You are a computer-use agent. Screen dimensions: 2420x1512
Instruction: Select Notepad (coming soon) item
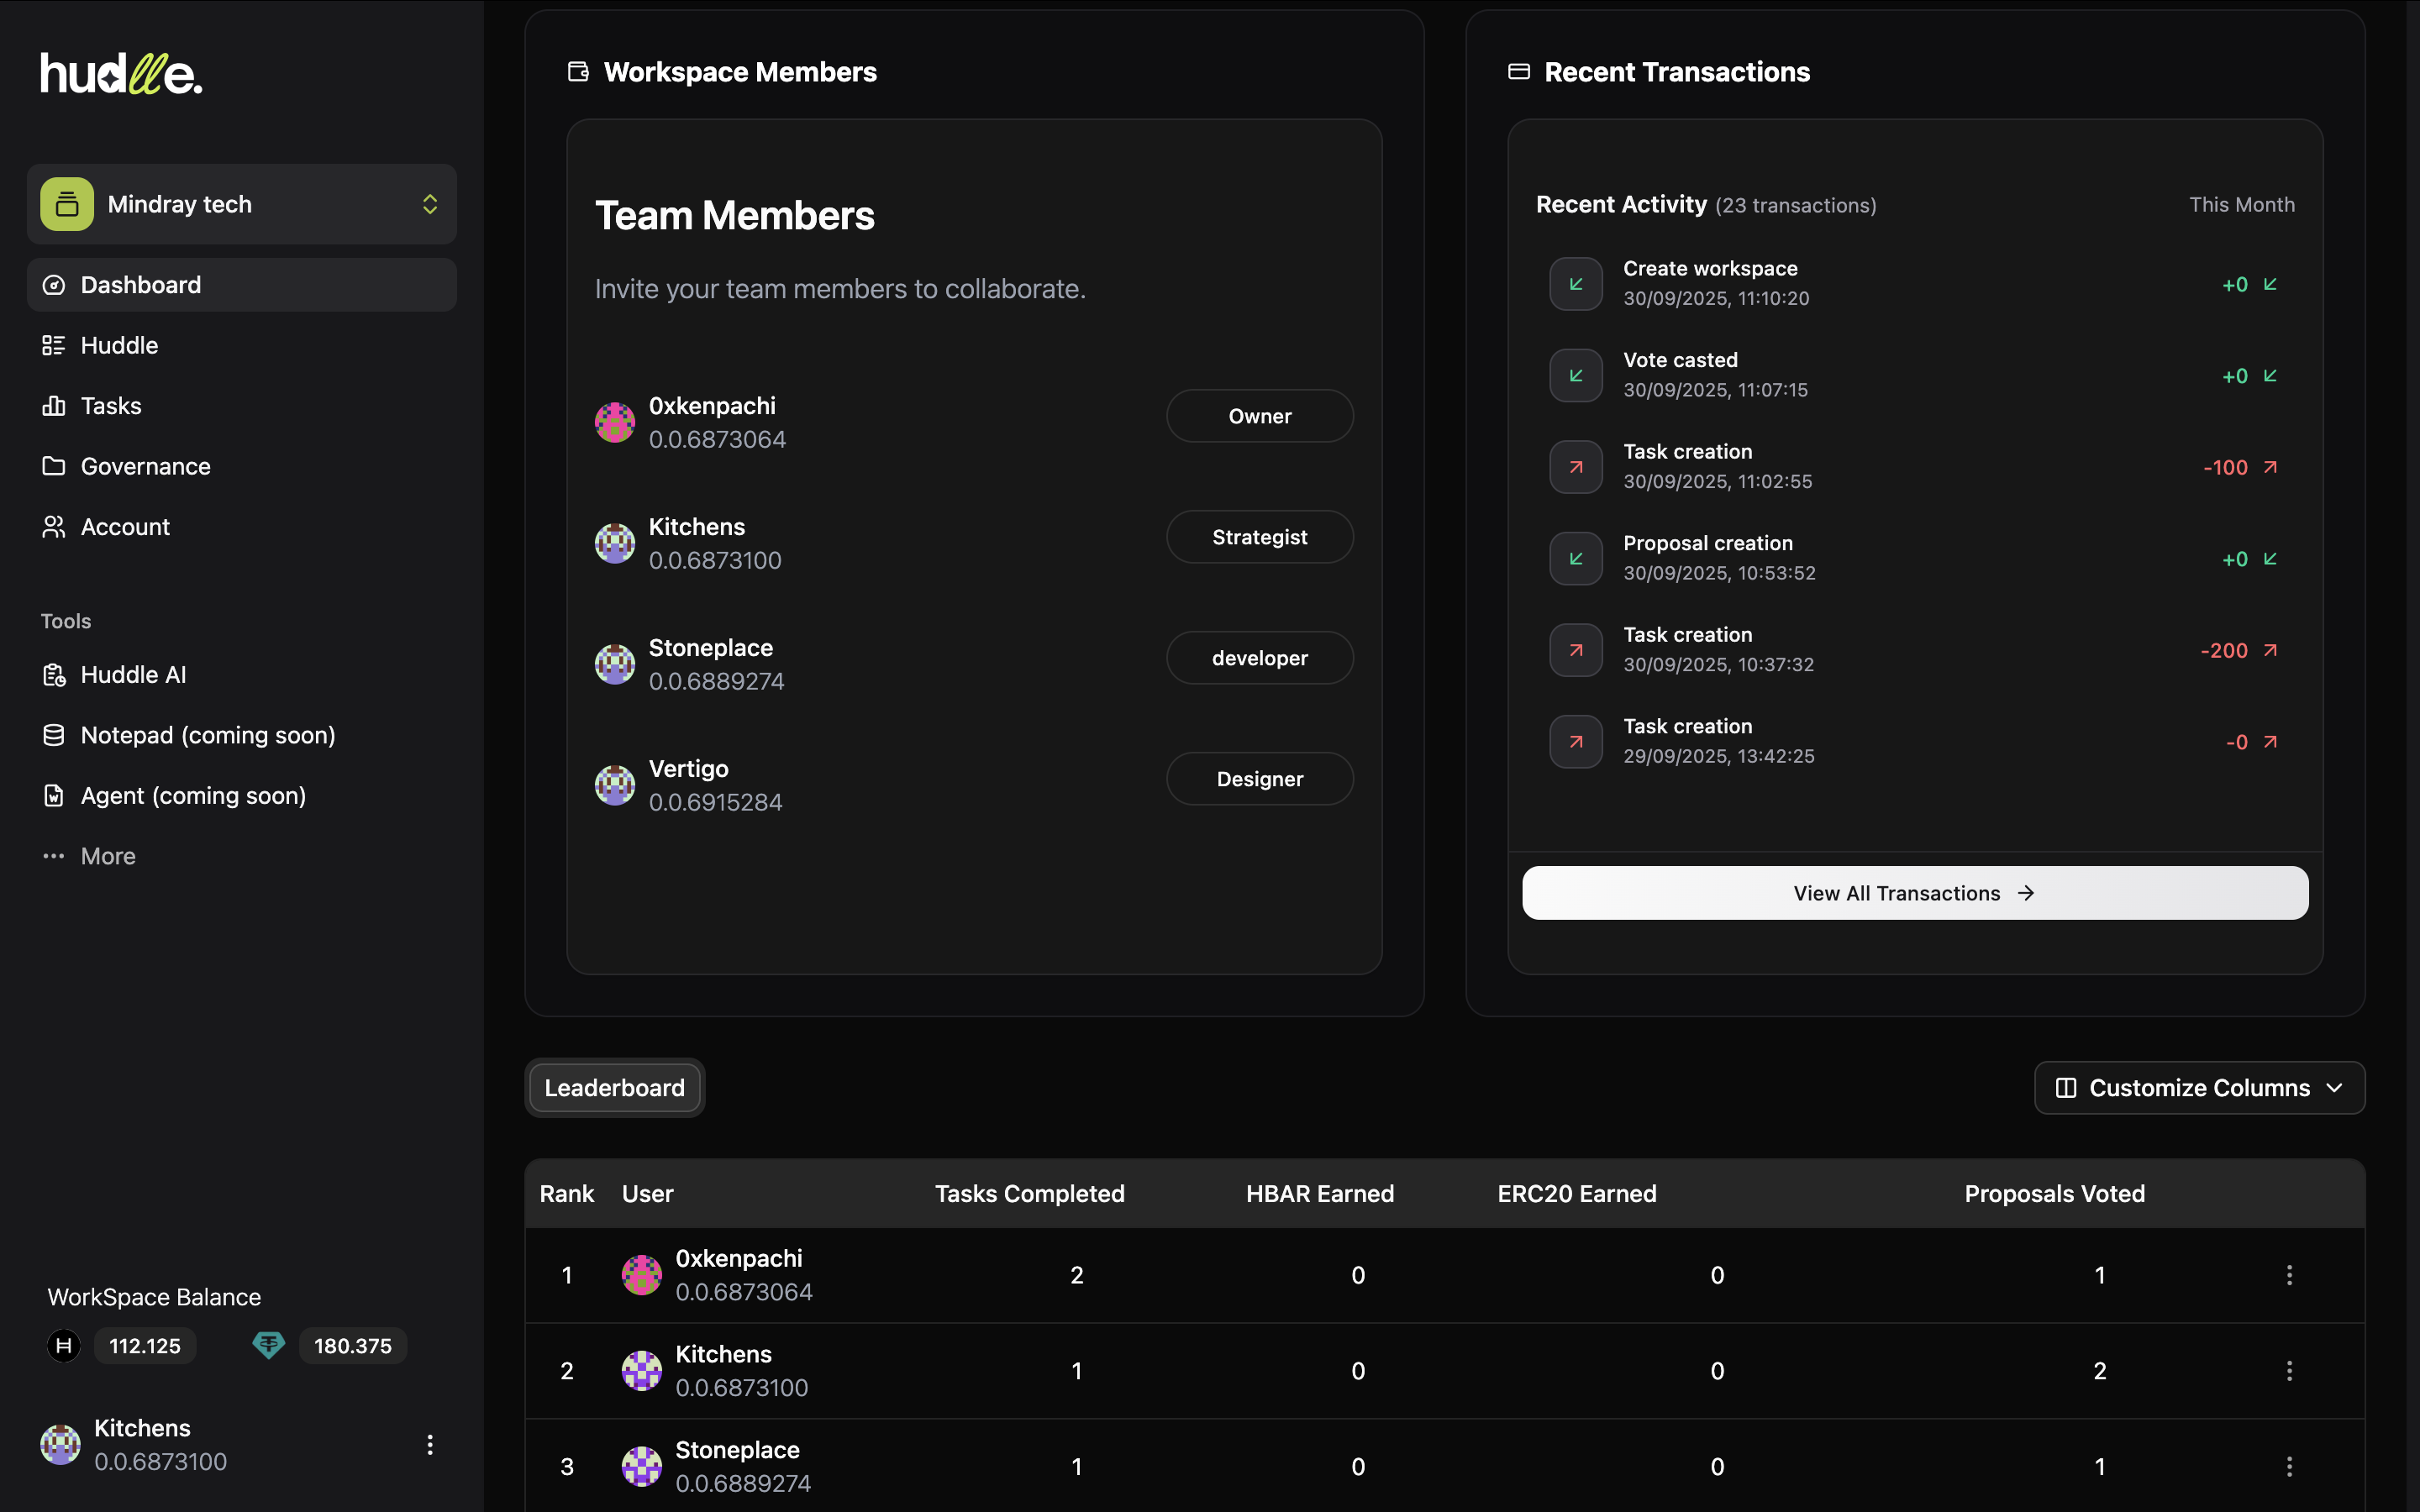pos(242,735)
